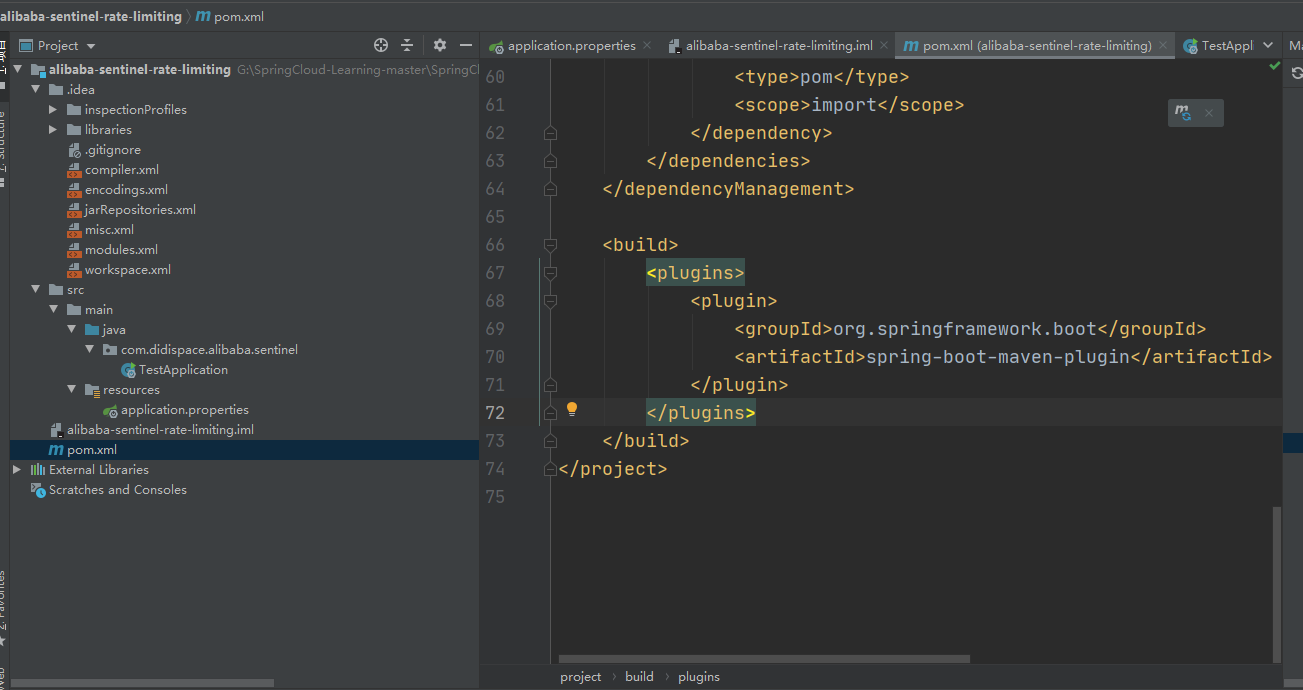Fold the <plugins> element on line 67
Screen dimensions: 1303x690
(x=549, y=273)
